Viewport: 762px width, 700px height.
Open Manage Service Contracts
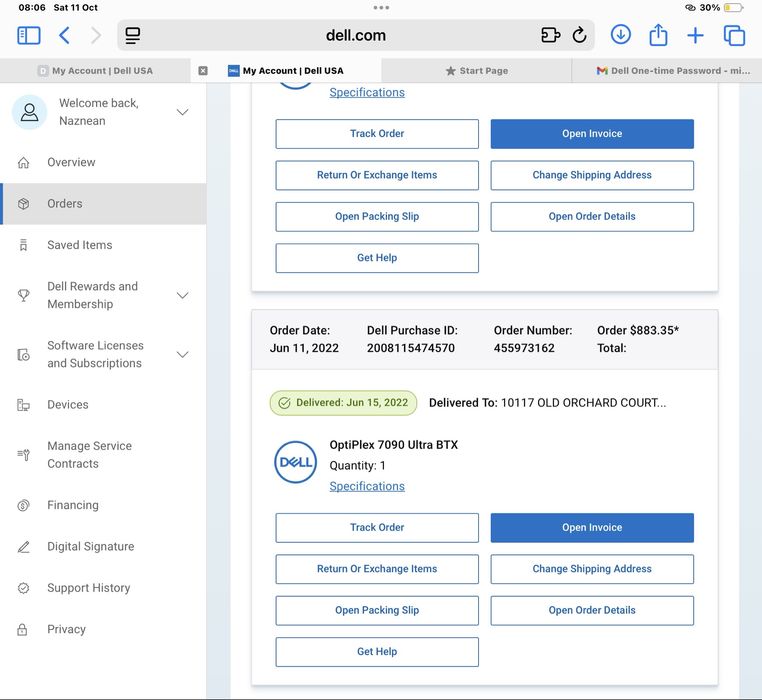(x=103, y=455)
